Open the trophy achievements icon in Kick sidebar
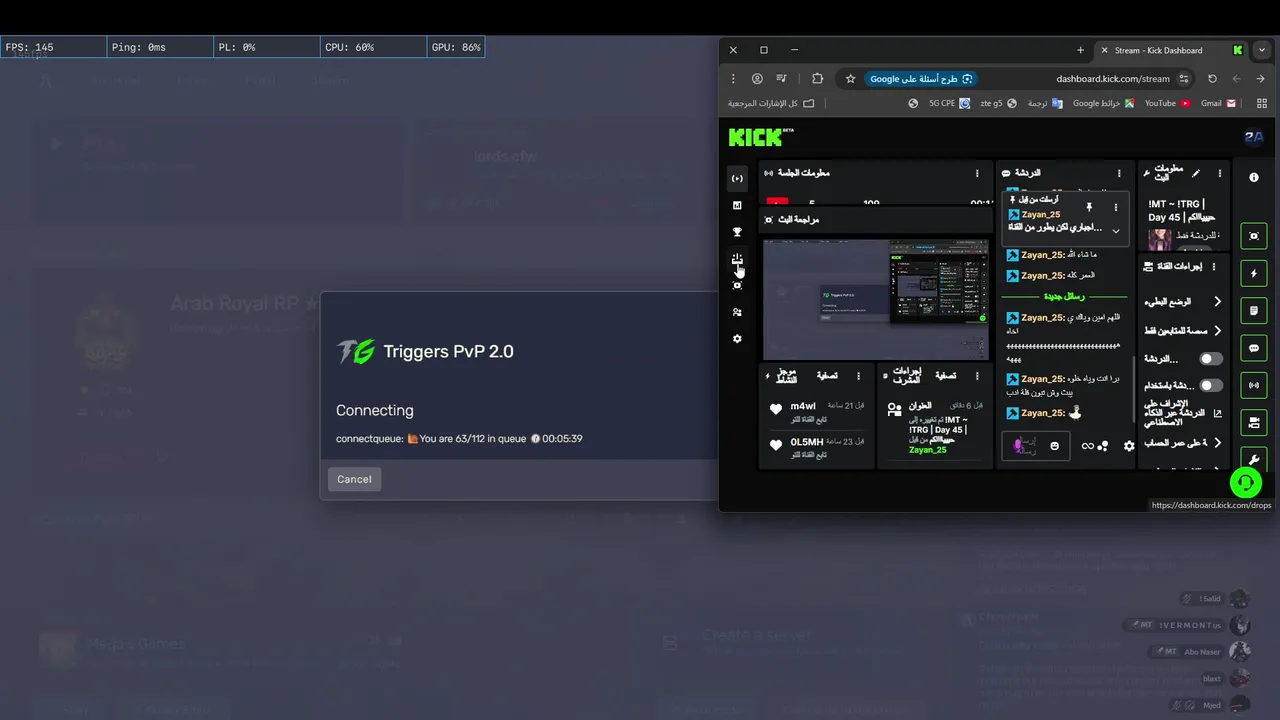The height and width of the screenshot is (720, 1280). (x=737, y=232)
